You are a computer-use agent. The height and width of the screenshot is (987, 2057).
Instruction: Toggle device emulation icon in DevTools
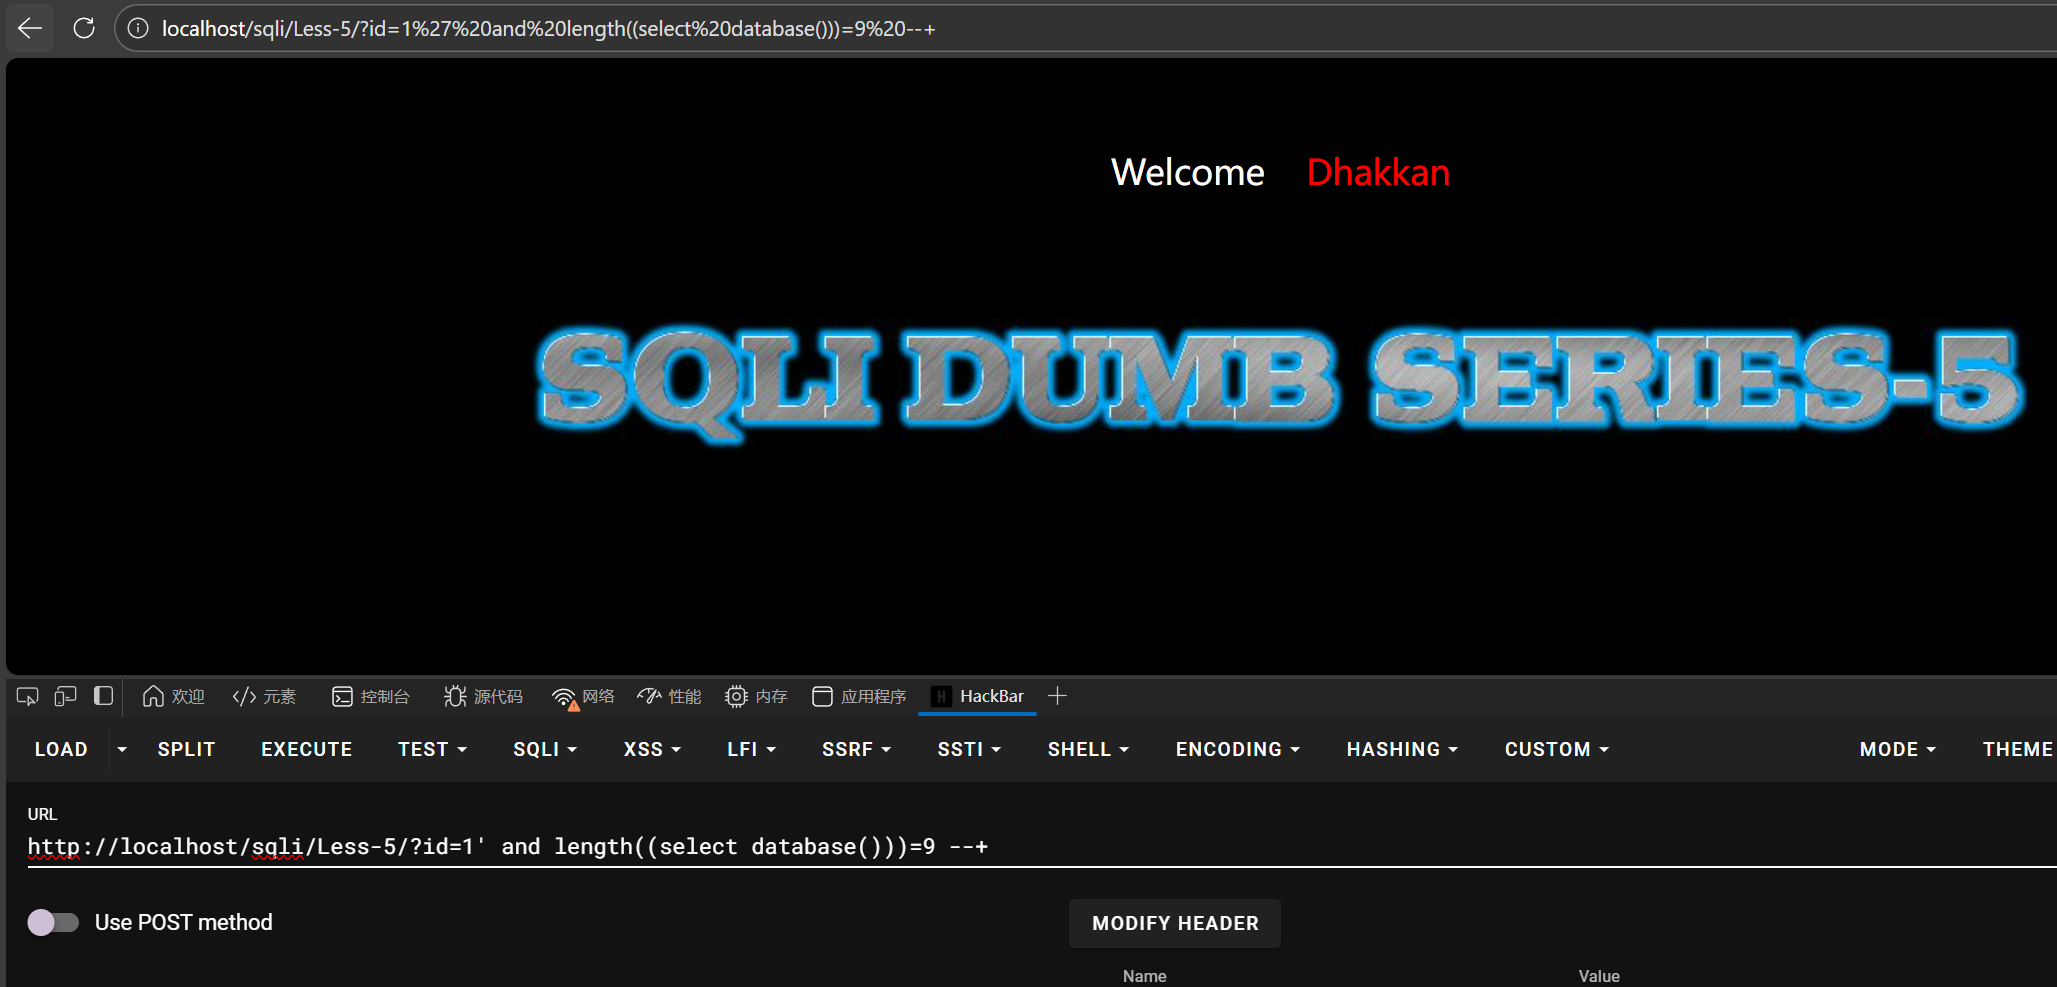point(65,696)
